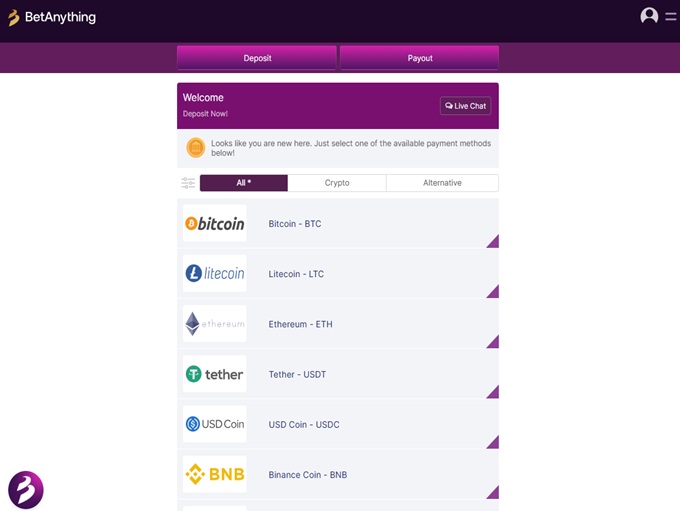The height and width of the screenshot is (511, 680).
Task: Switch to the Alternative tab
Action: pos(442,183)
